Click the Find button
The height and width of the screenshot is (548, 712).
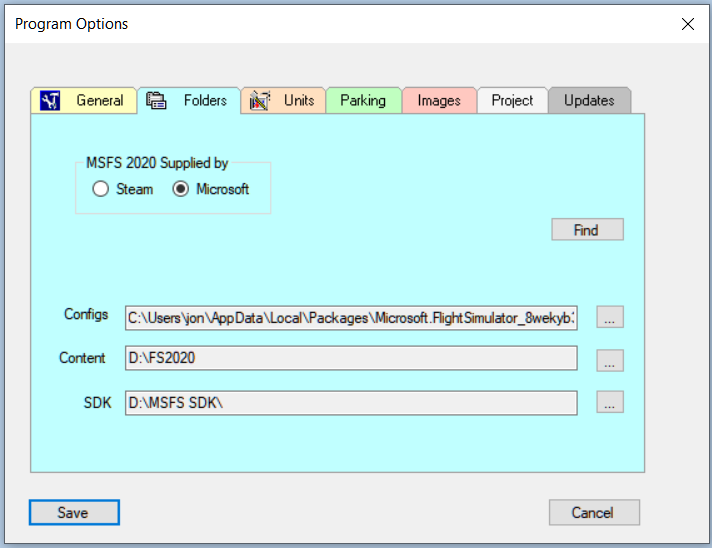click(x=587, y=230)
